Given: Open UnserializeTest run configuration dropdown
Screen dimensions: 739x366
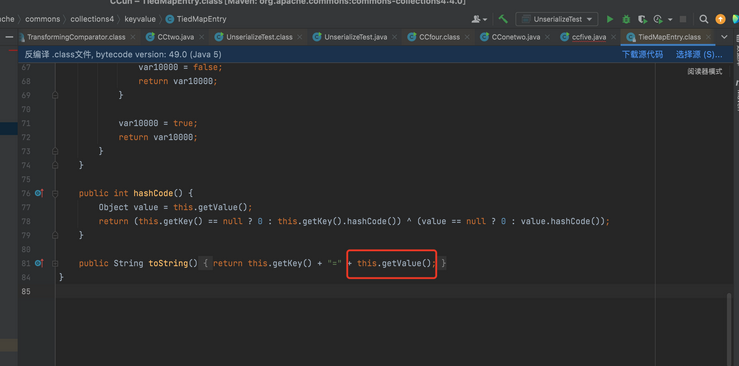Looking at the screenshot, I should pos(557,19).
